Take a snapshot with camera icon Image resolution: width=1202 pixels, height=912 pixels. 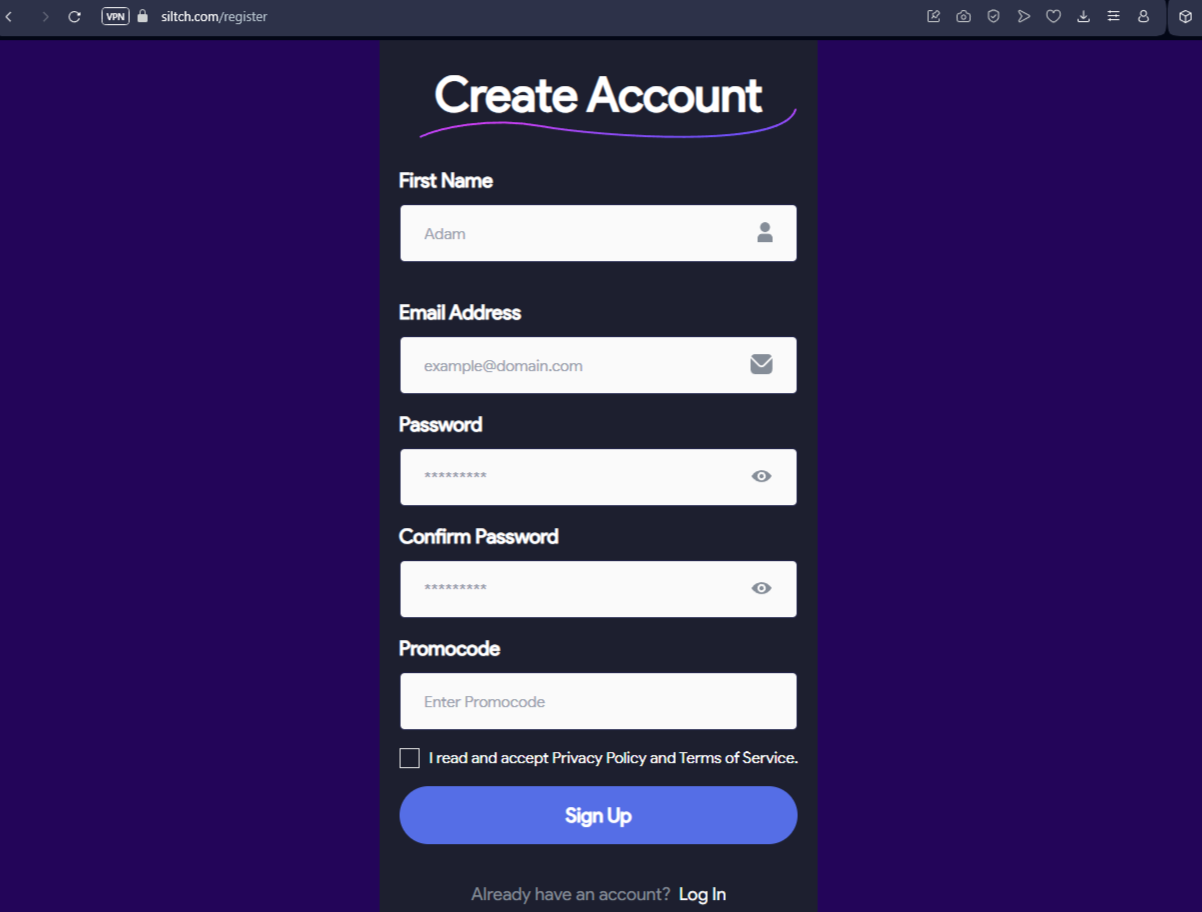coord(963,16)
